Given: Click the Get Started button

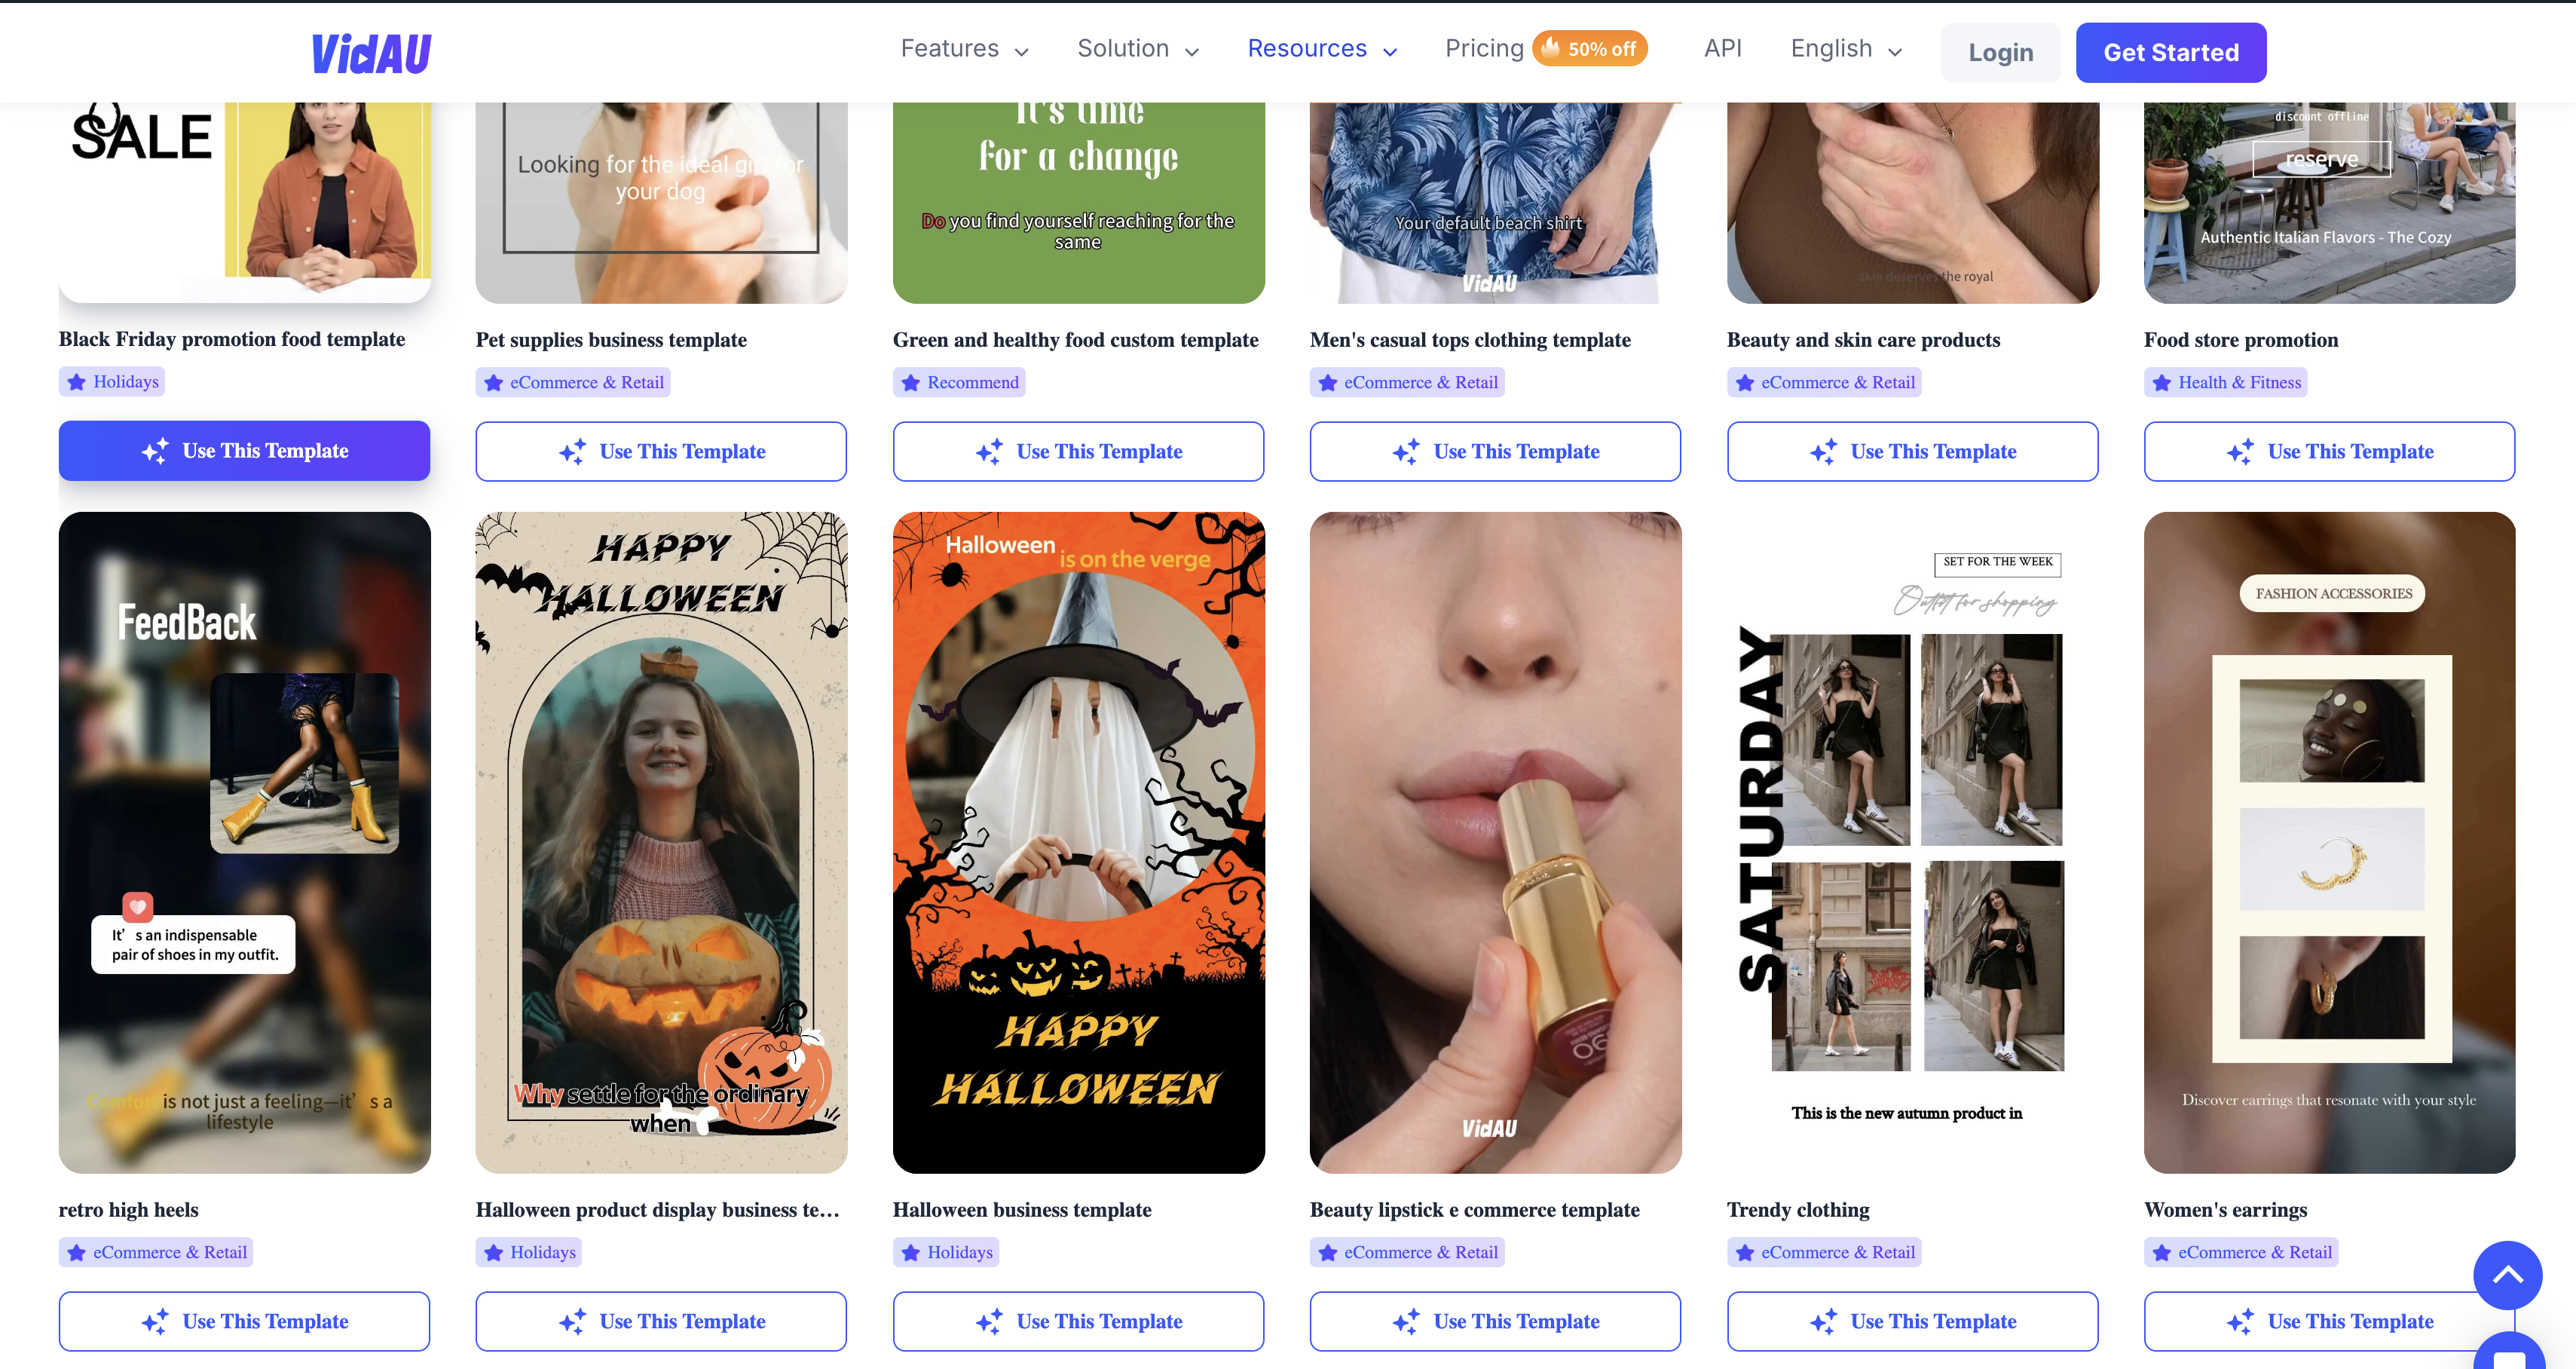Looking at the screenshot, I should pos(2171,51).
